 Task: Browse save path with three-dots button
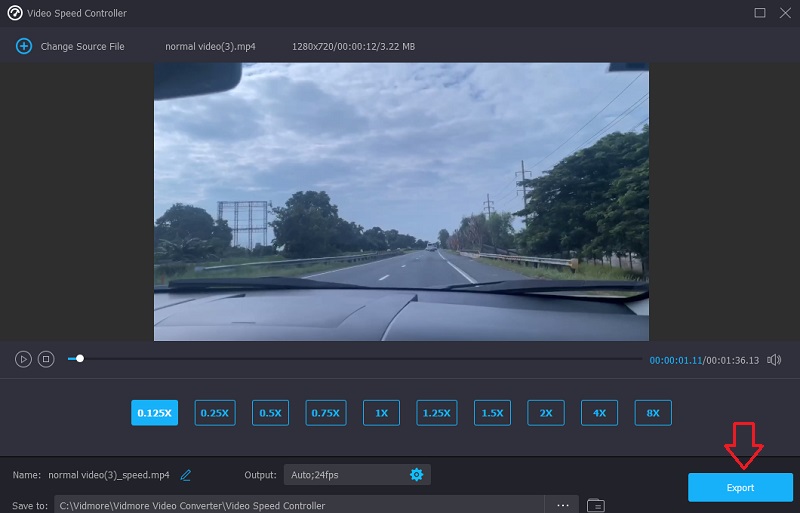(563, 505)
